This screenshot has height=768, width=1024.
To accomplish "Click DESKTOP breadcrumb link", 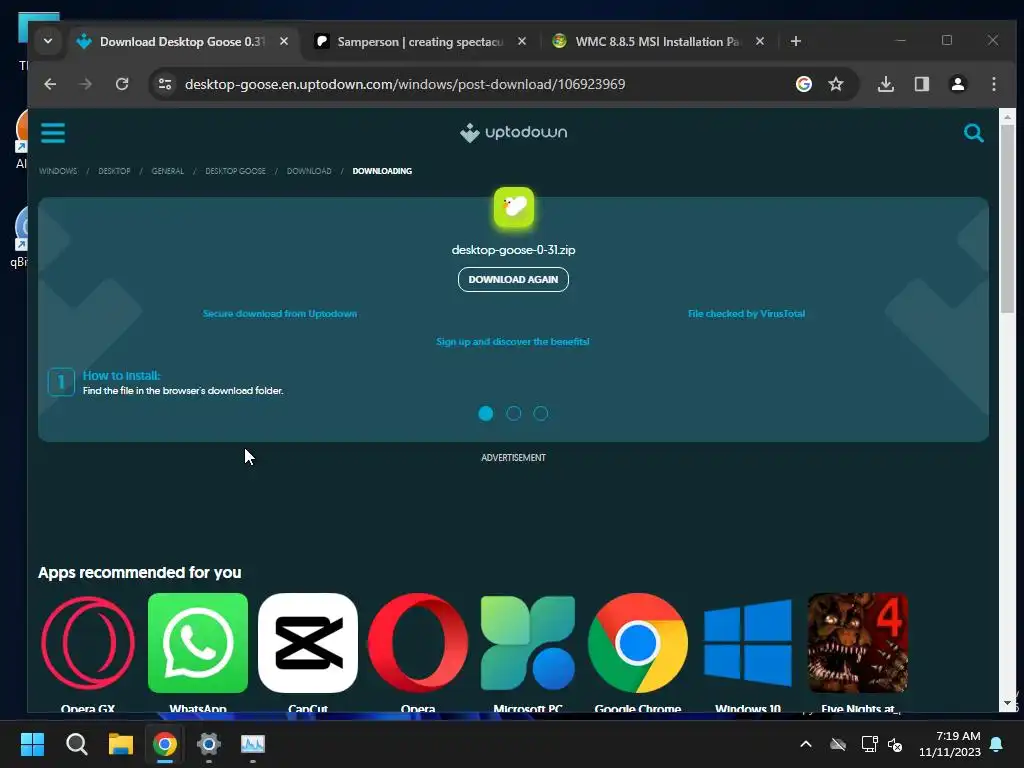I will pyautogui.click(x=114, y=171).
